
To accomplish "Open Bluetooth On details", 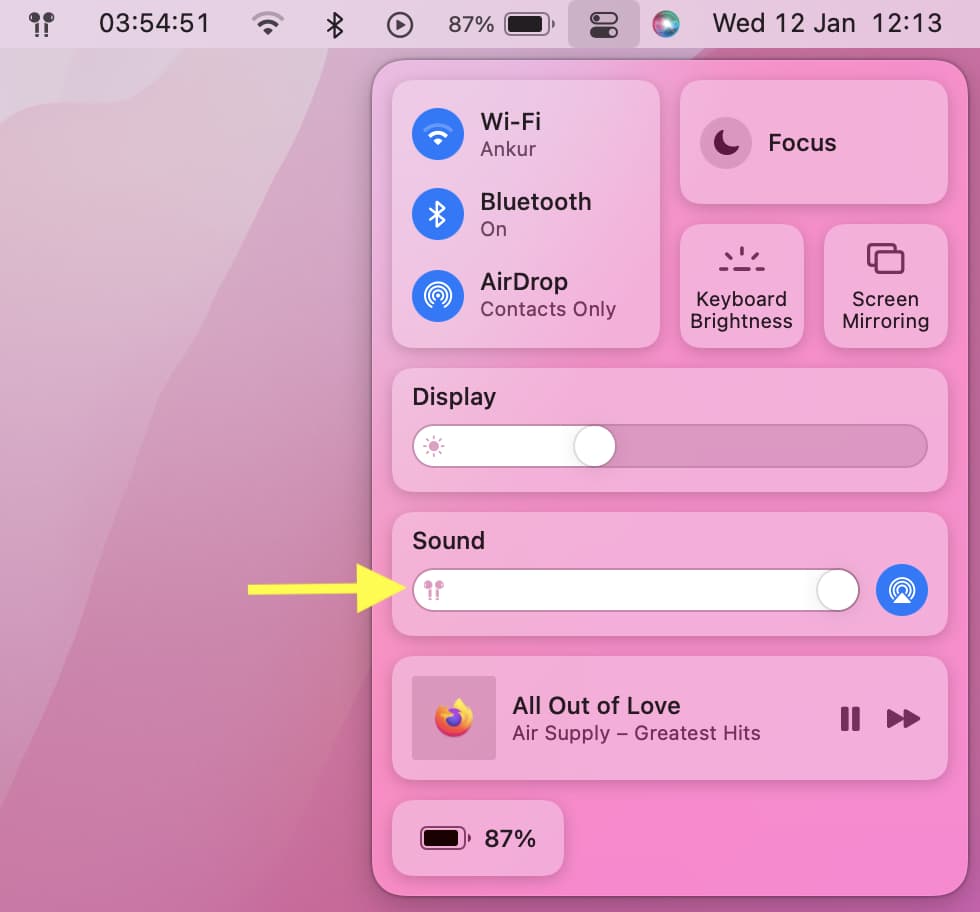I will (536, 214).
